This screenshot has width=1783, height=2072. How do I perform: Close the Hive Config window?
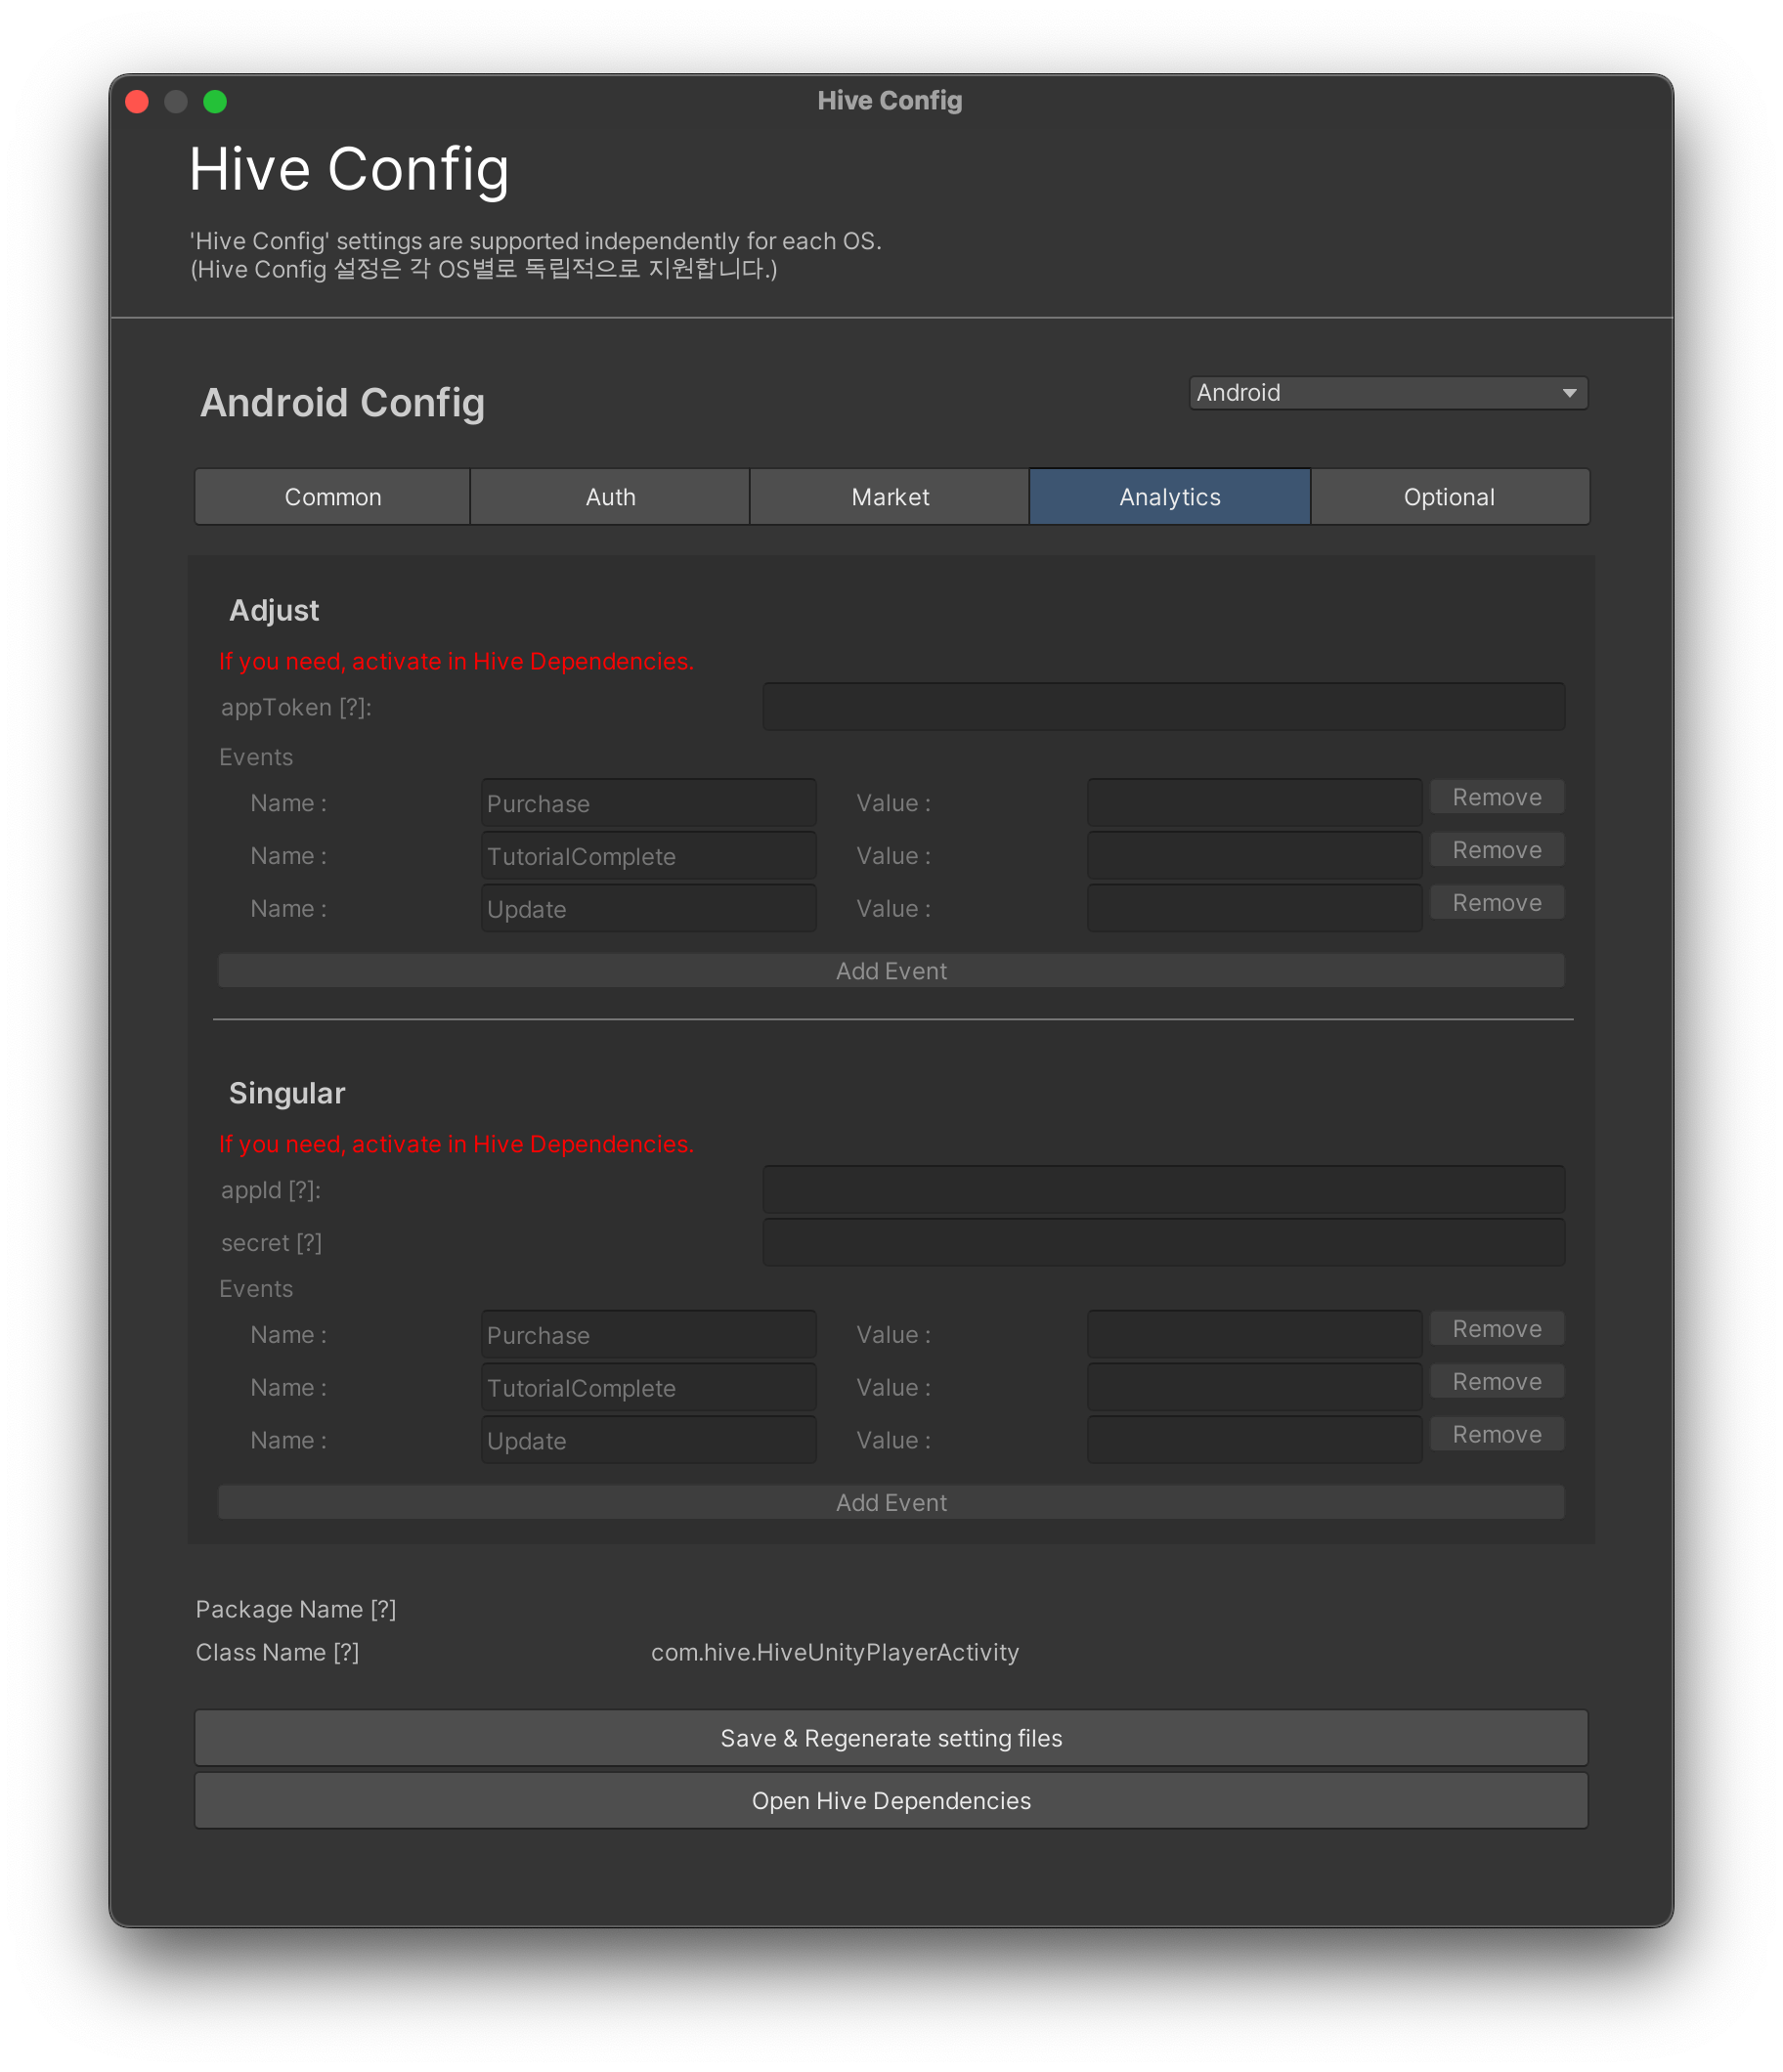137,102
